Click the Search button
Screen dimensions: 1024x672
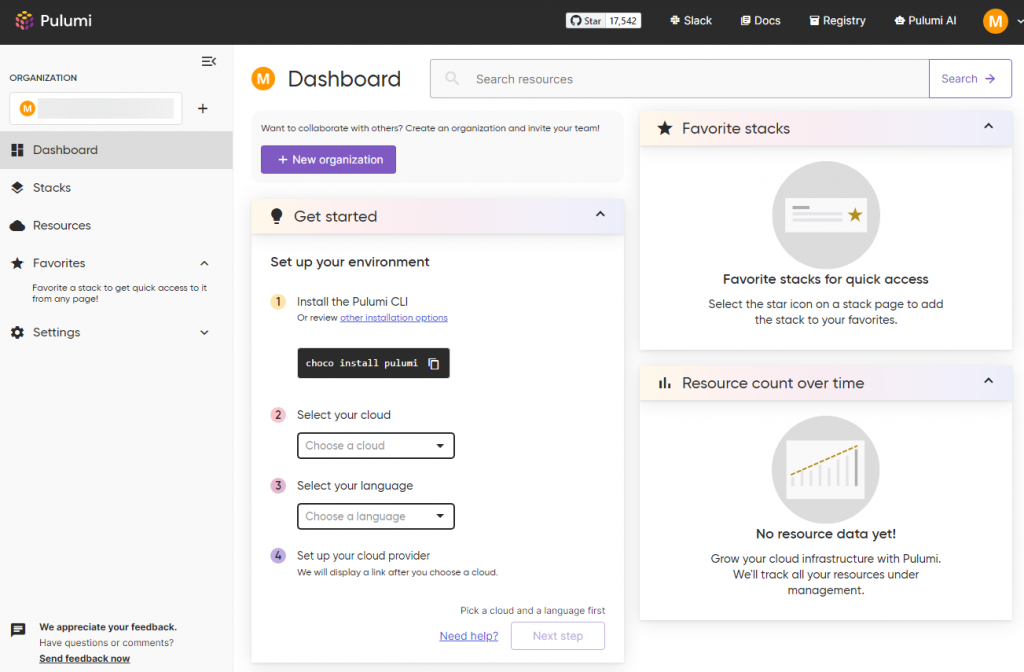tap(970, 79)
